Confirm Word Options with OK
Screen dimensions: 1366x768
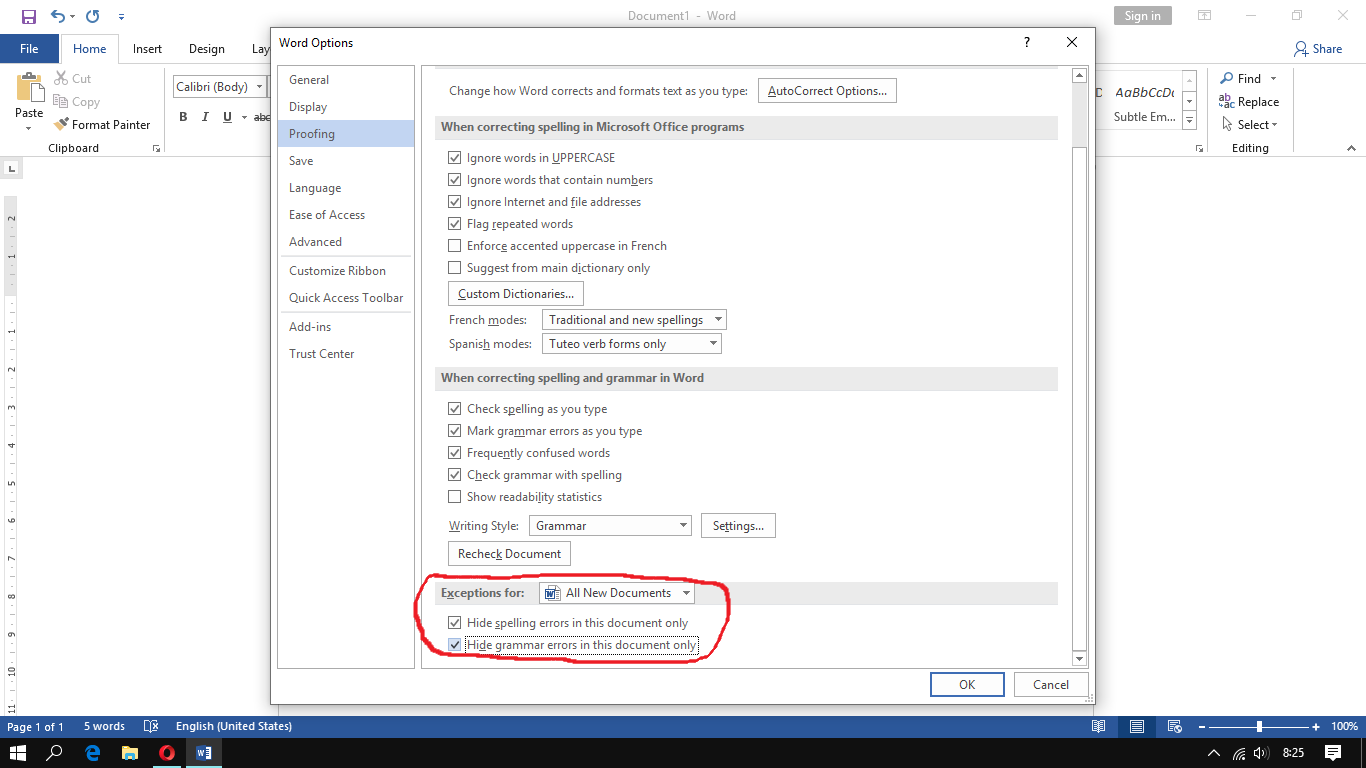[x=967, y=685]
